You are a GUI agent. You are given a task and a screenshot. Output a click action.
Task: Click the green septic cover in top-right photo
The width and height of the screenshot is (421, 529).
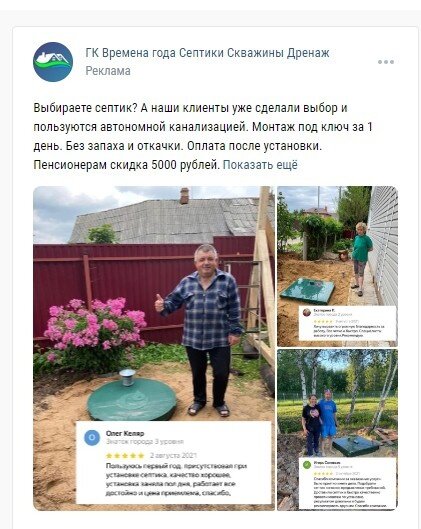307,290
